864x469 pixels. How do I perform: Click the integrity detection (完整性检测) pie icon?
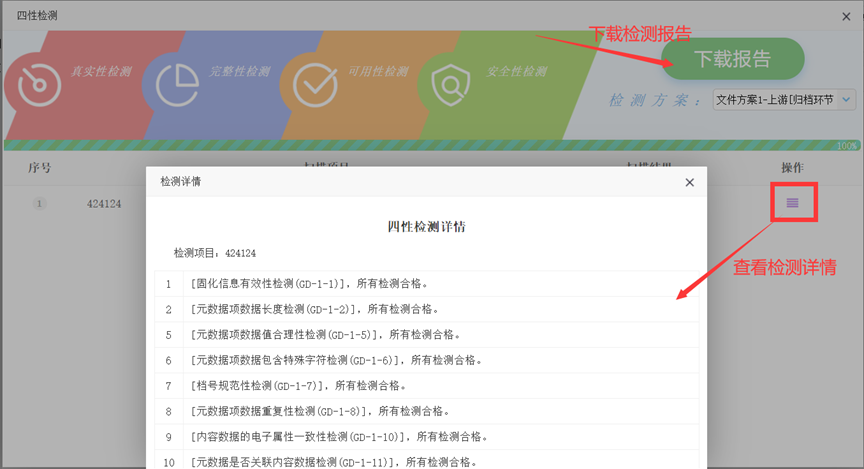177,85
